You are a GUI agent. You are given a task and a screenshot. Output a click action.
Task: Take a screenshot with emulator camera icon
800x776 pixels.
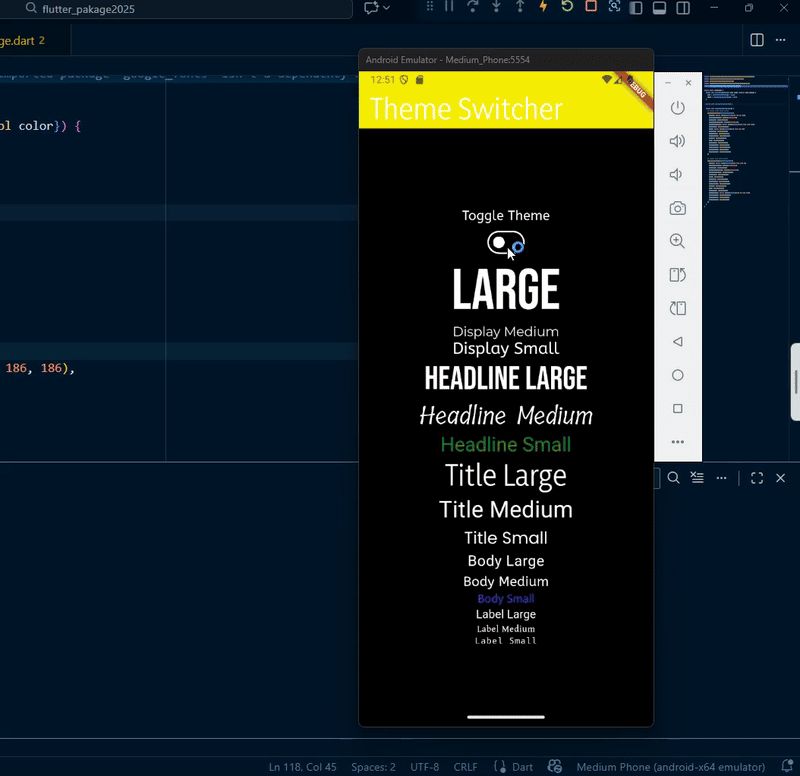[x=678, y=208]
